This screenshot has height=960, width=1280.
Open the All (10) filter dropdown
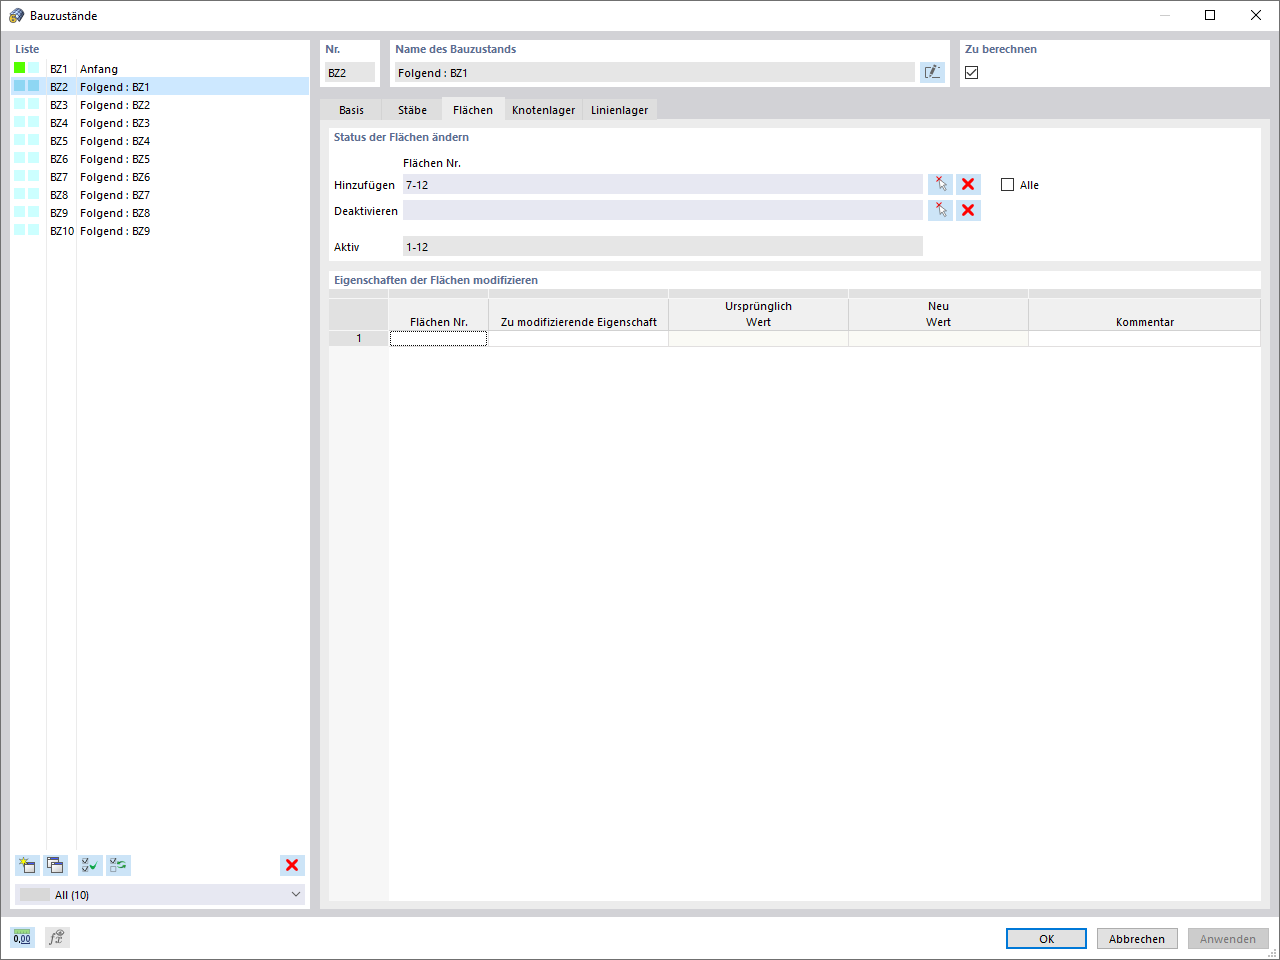(160, 894)
